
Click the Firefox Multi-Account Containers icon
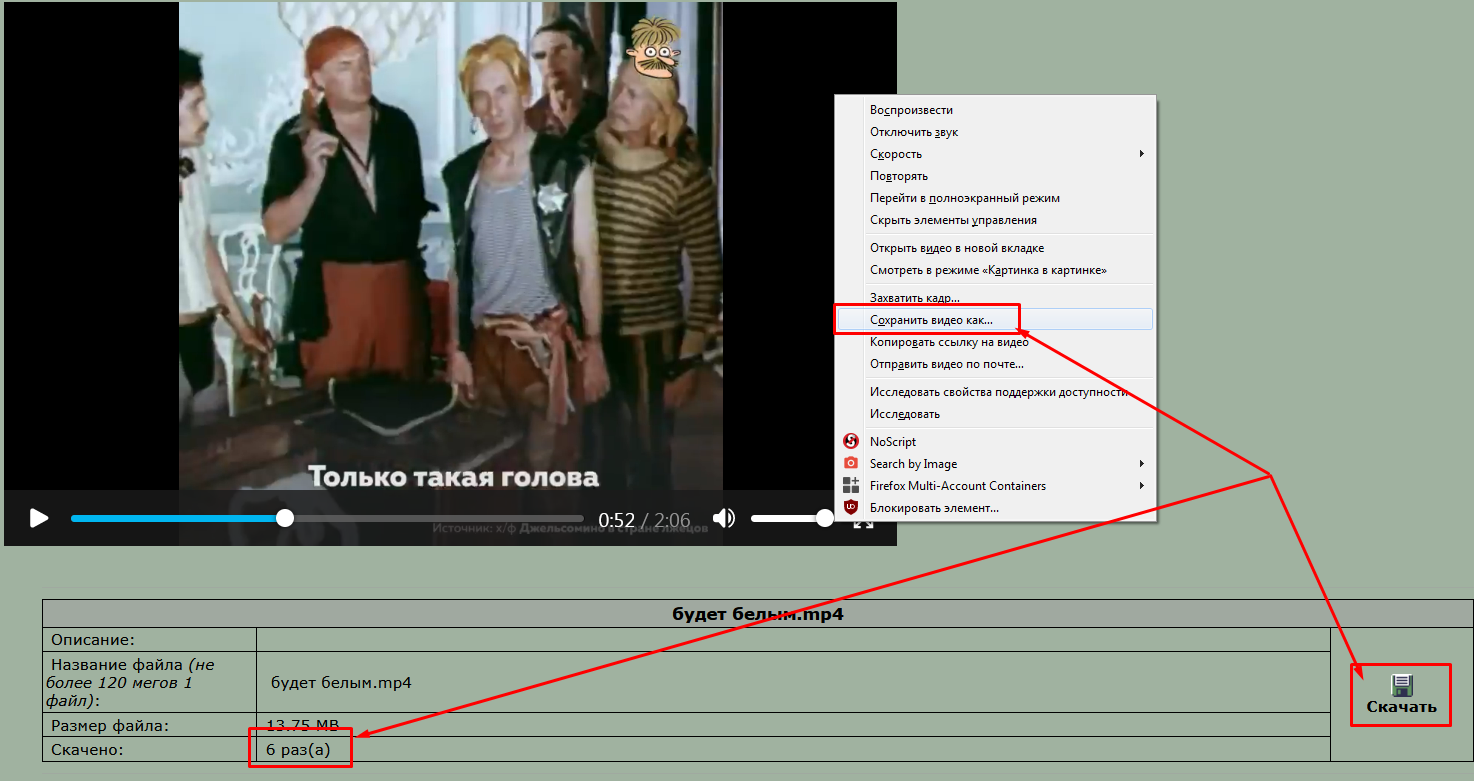(x=851, y=485)
